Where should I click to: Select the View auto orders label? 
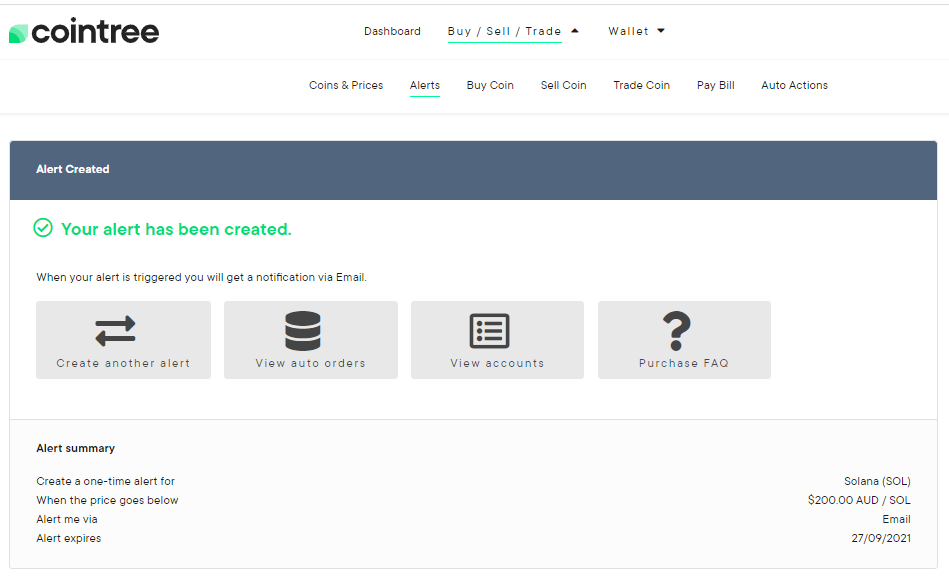[310, 363]
